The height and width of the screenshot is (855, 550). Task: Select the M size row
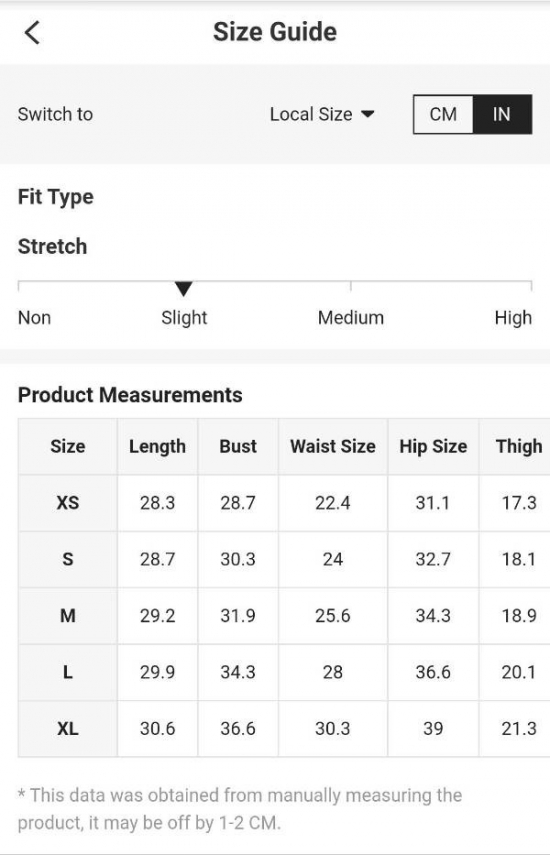click(284, 616)
